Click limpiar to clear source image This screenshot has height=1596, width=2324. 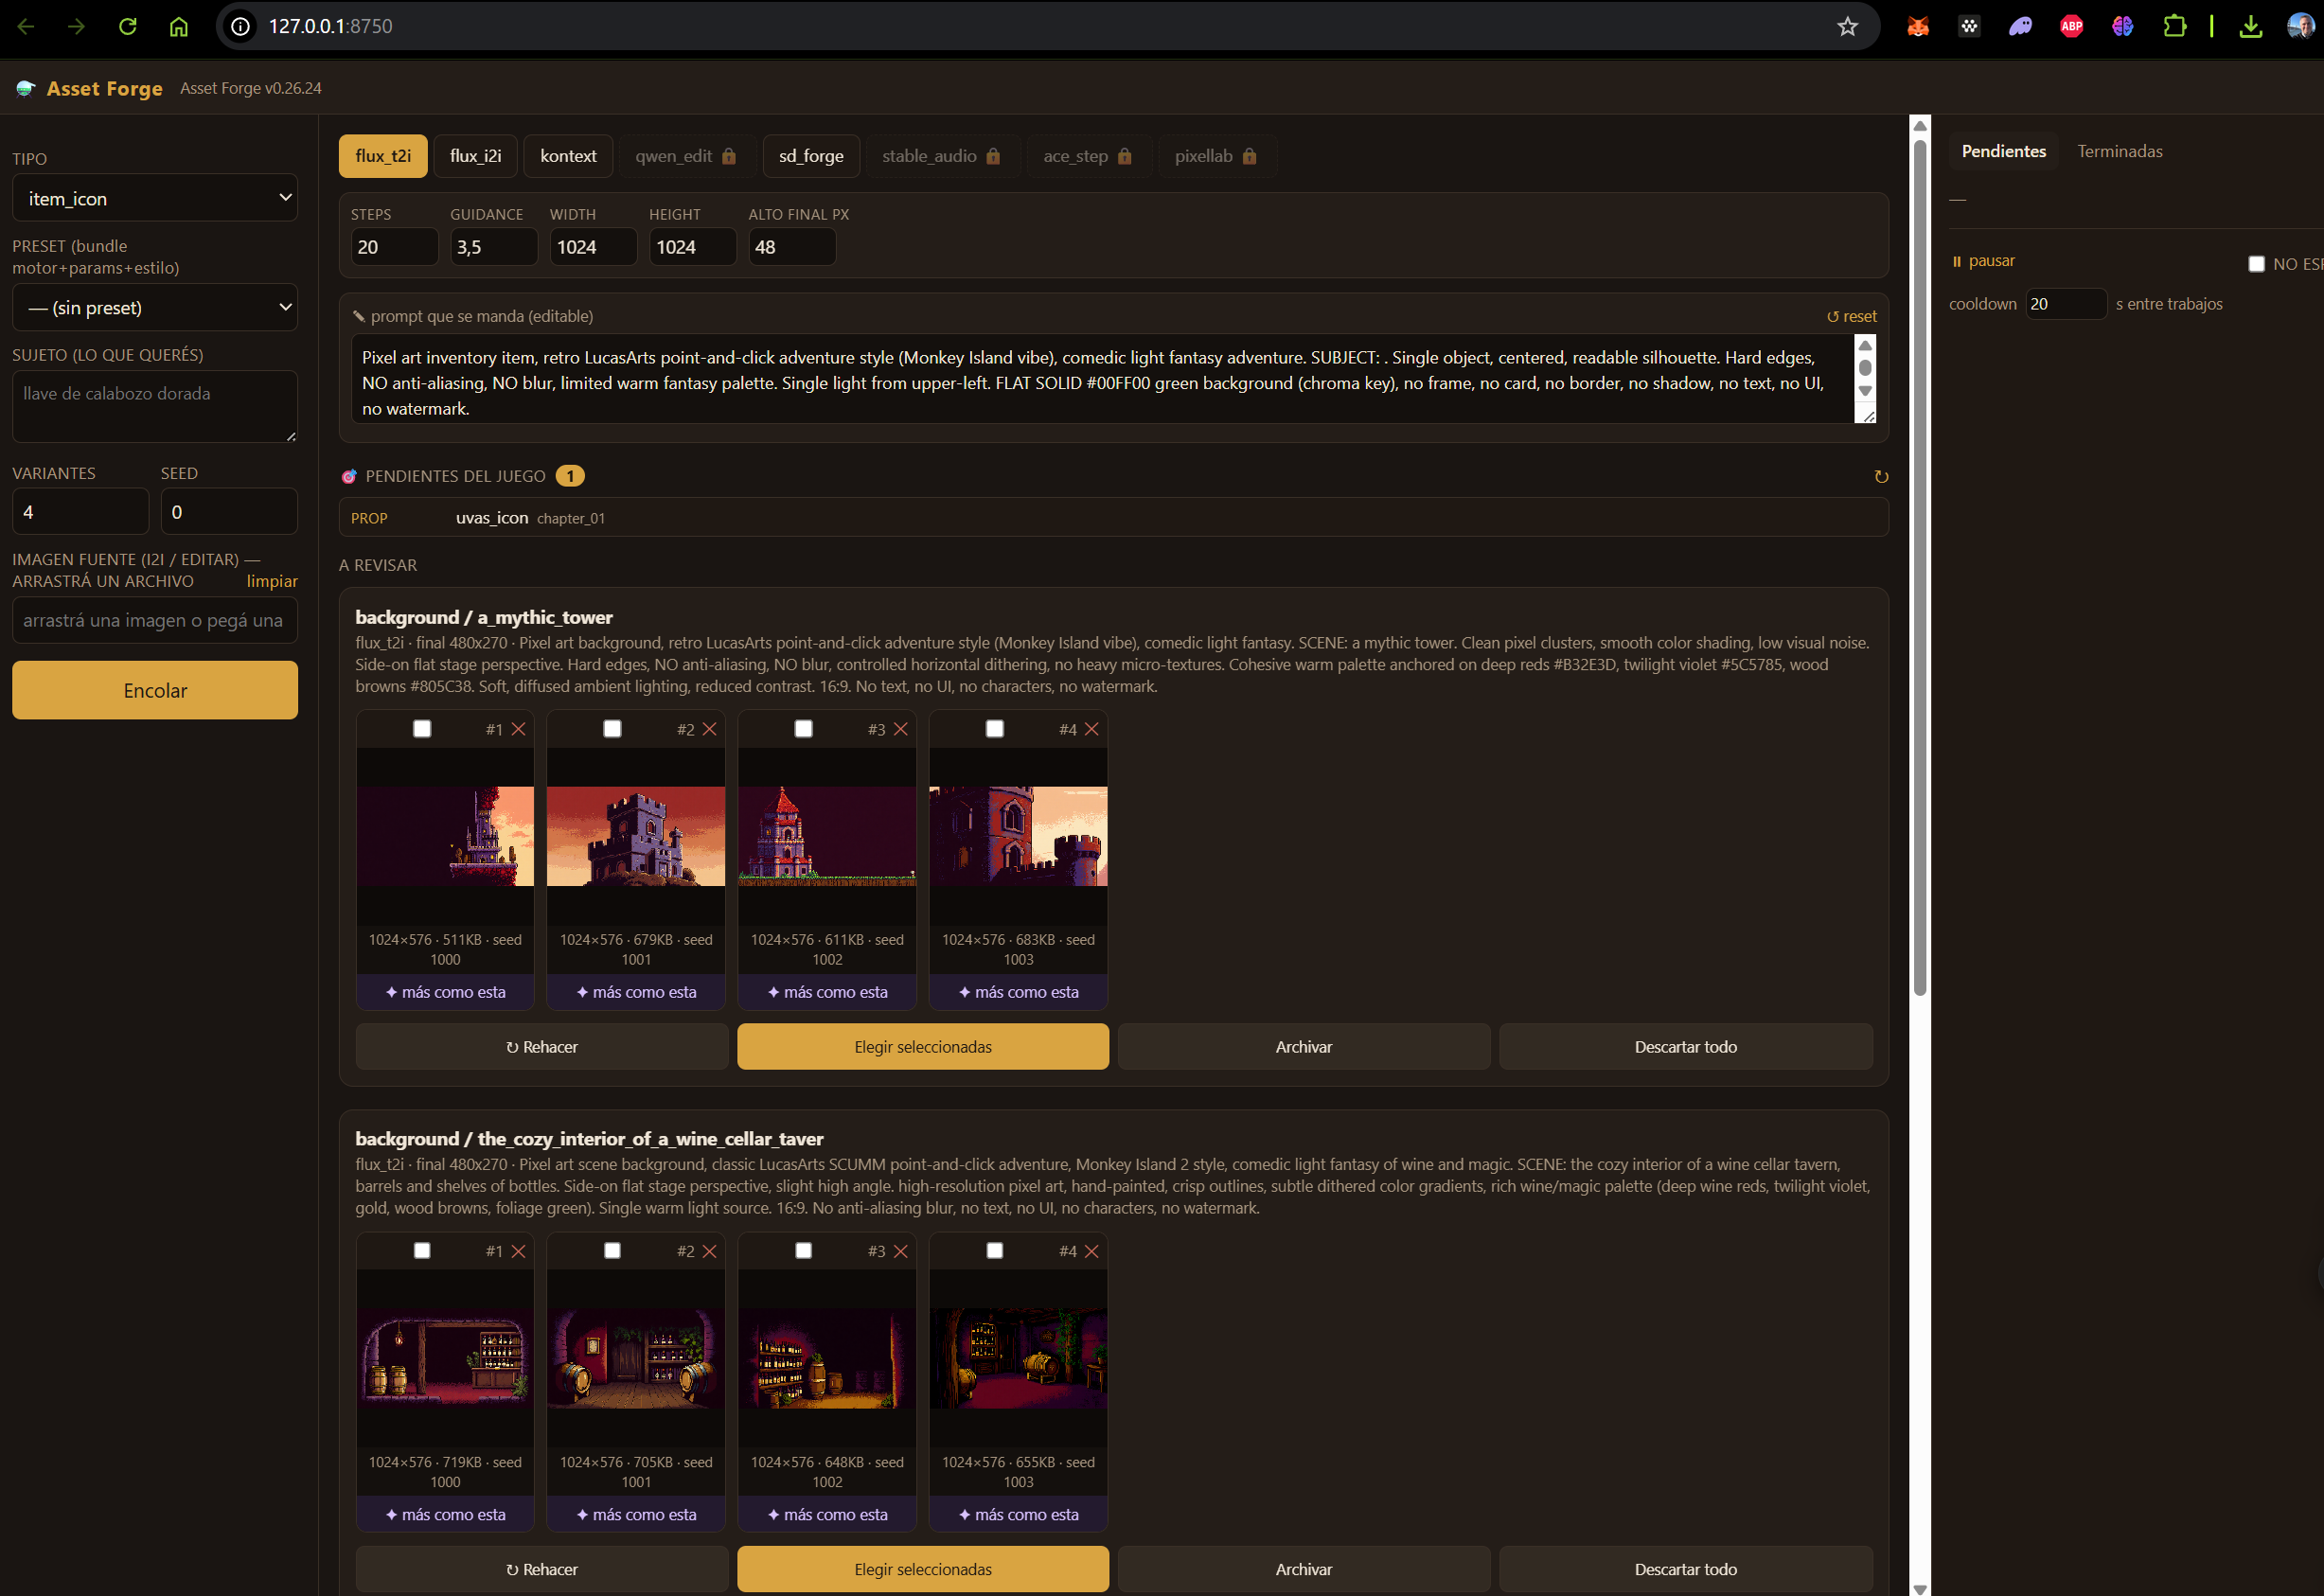pos(272,581)
